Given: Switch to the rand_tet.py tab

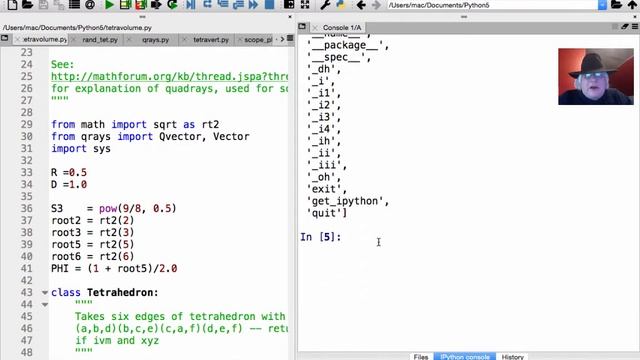Looking at the screenshot, I should tap(100, 40).
